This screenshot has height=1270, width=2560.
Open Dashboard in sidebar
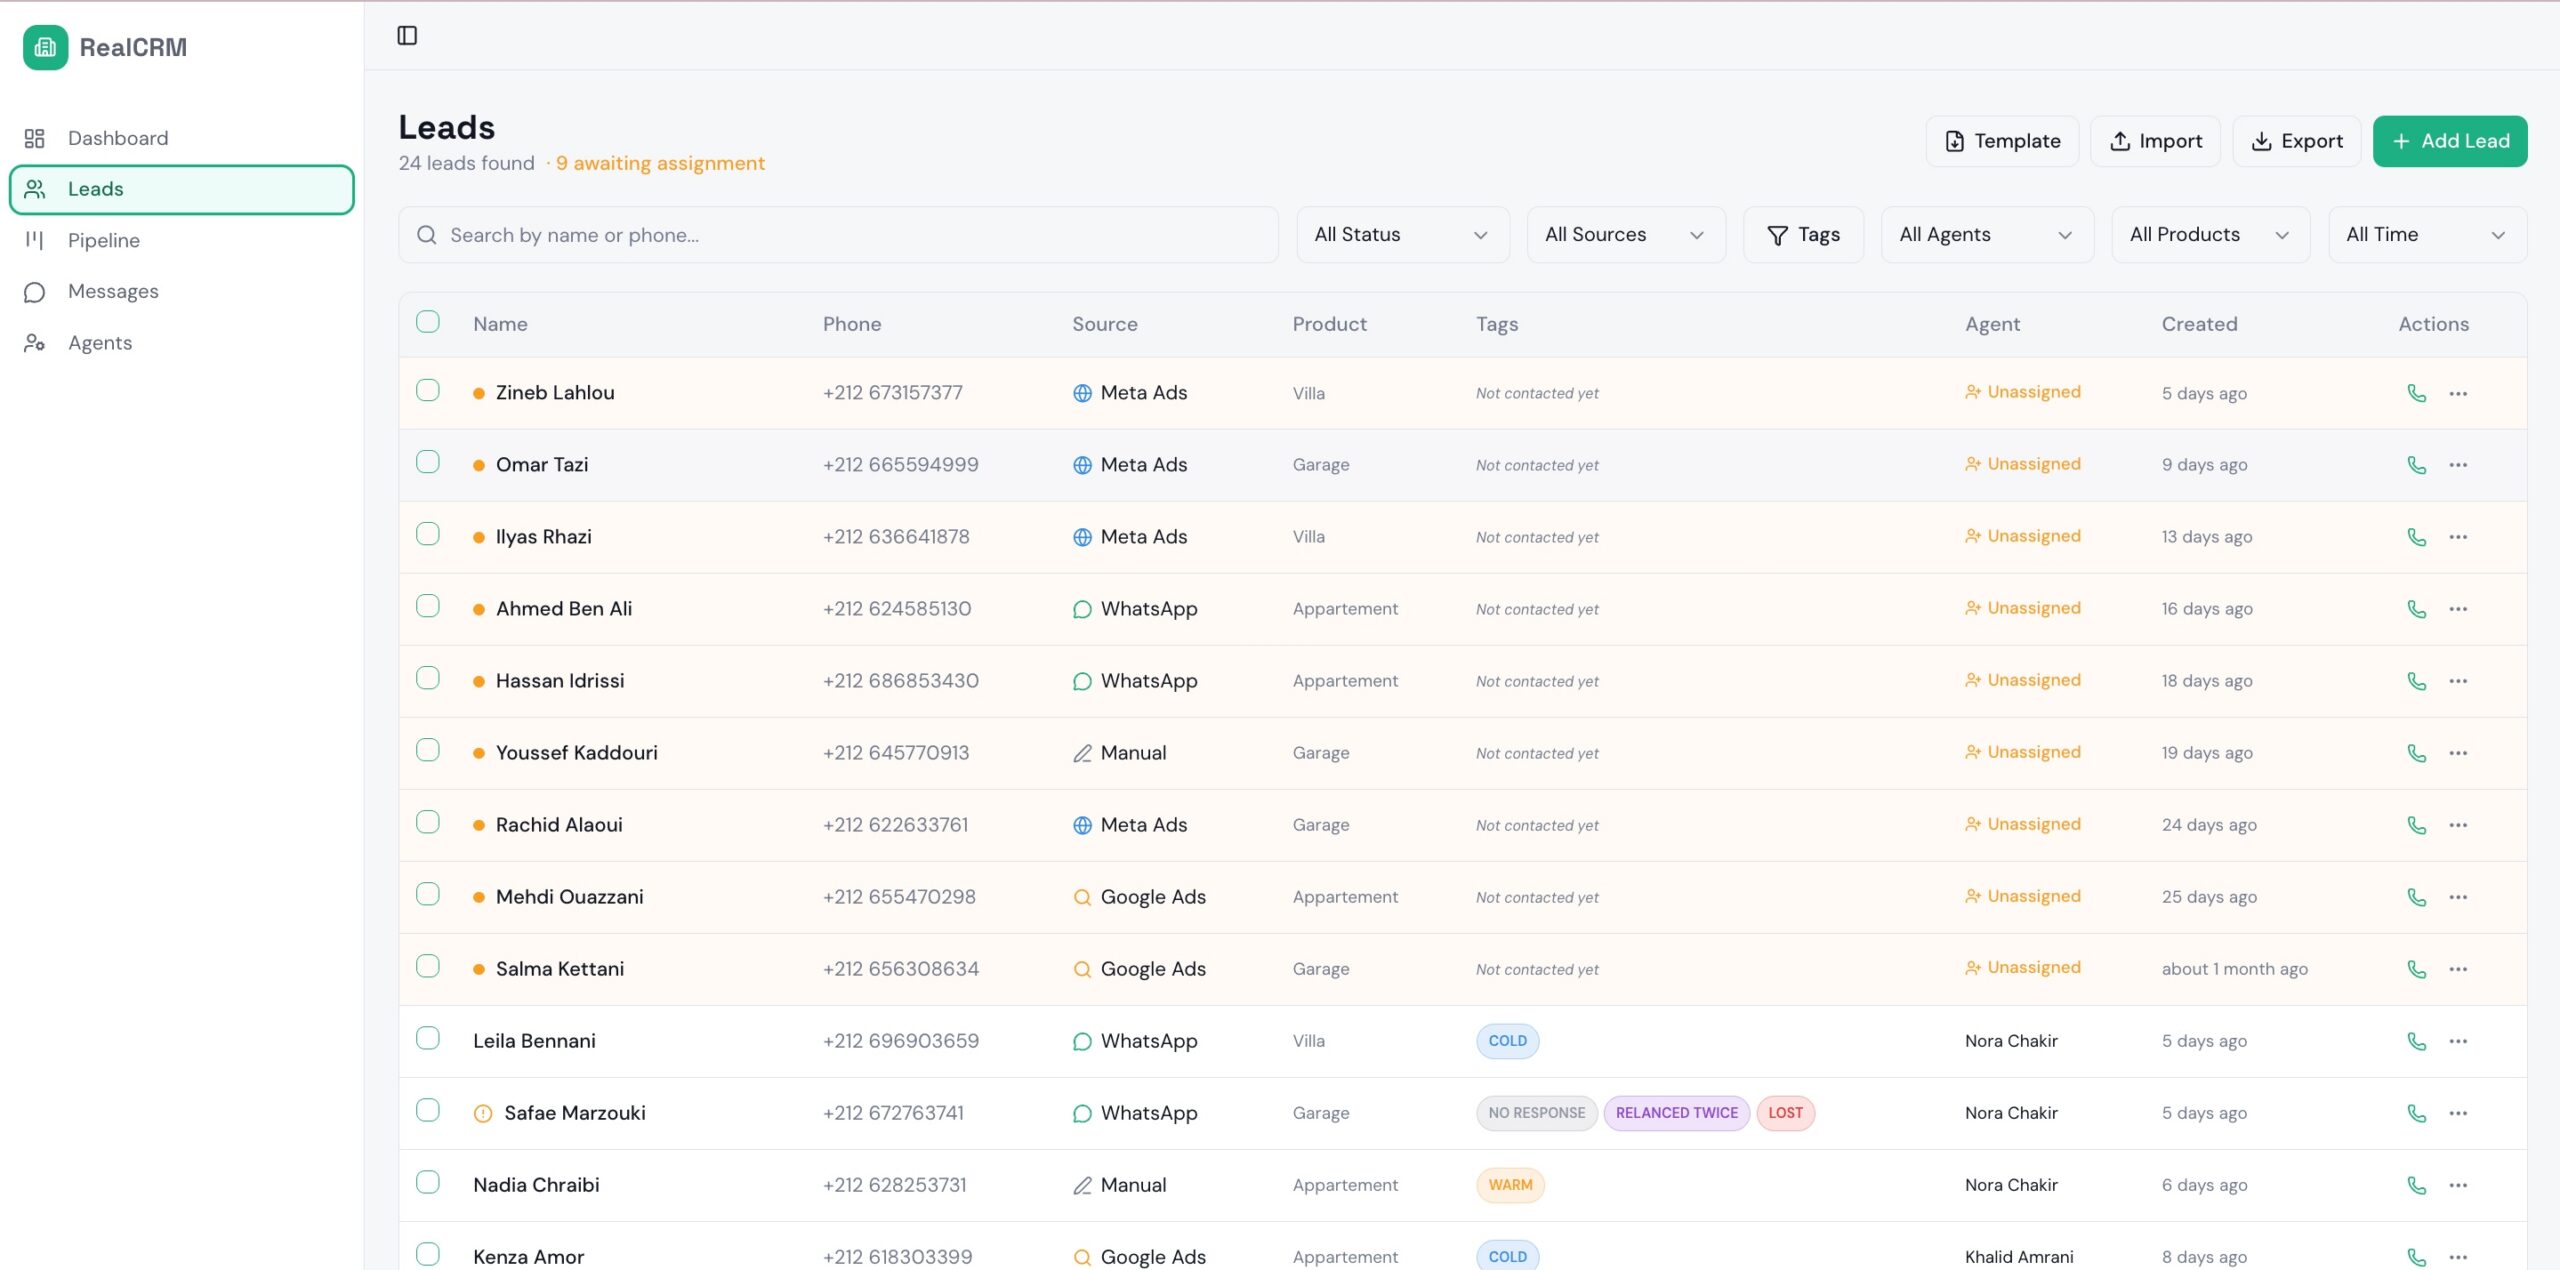[x=182, y=138]
